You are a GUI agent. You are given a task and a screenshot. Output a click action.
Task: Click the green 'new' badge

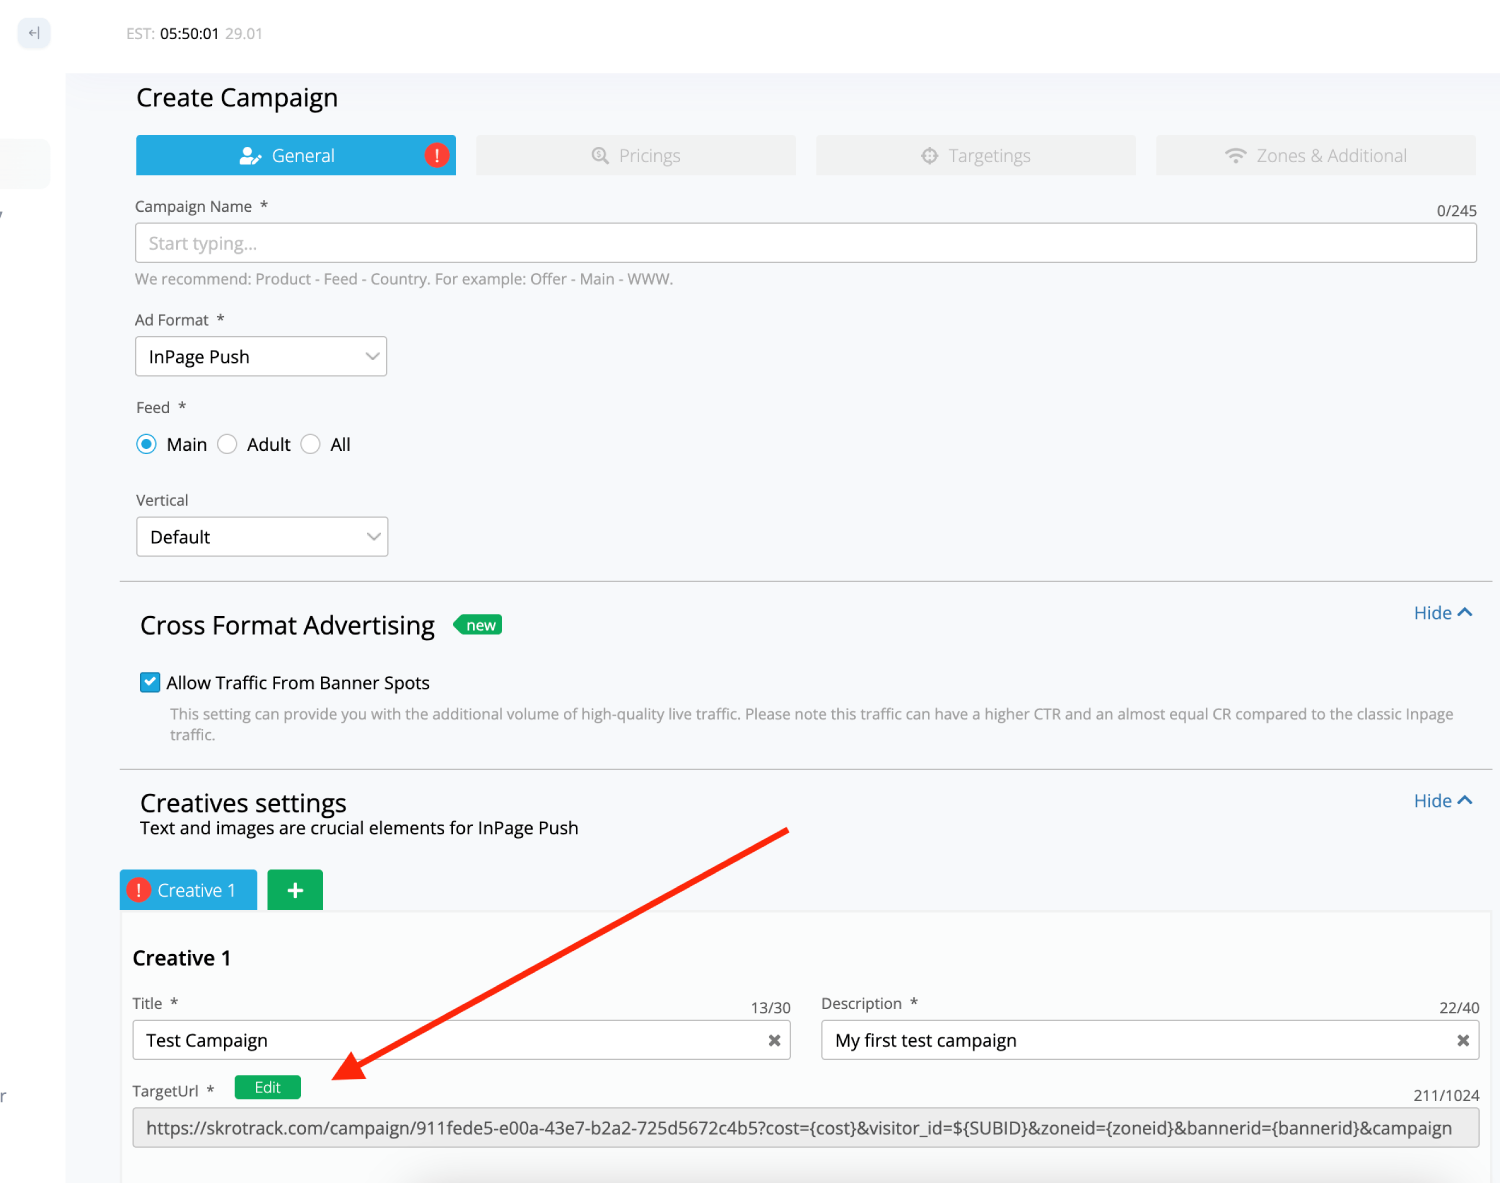478,625
